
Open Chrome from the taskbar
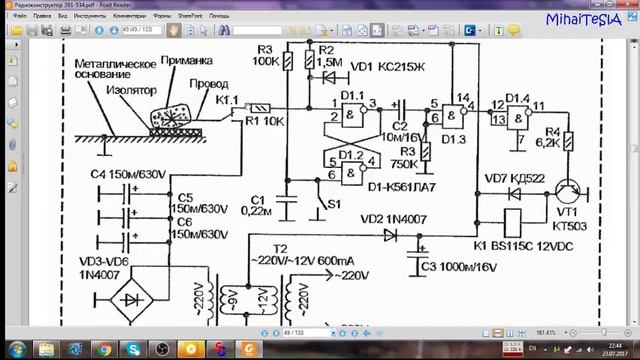coord(104,350)
